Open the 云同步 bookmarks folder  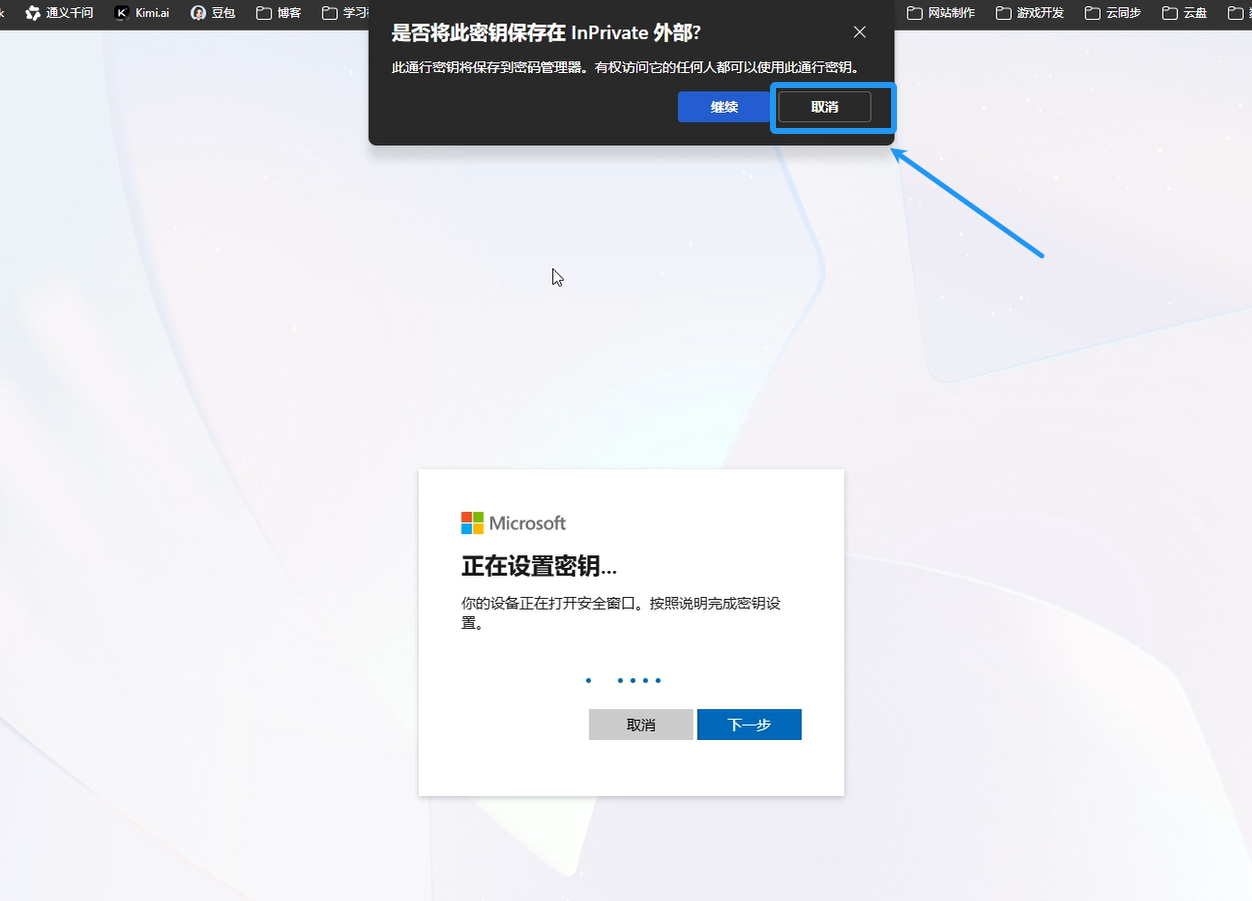[x=1113, y=13]
